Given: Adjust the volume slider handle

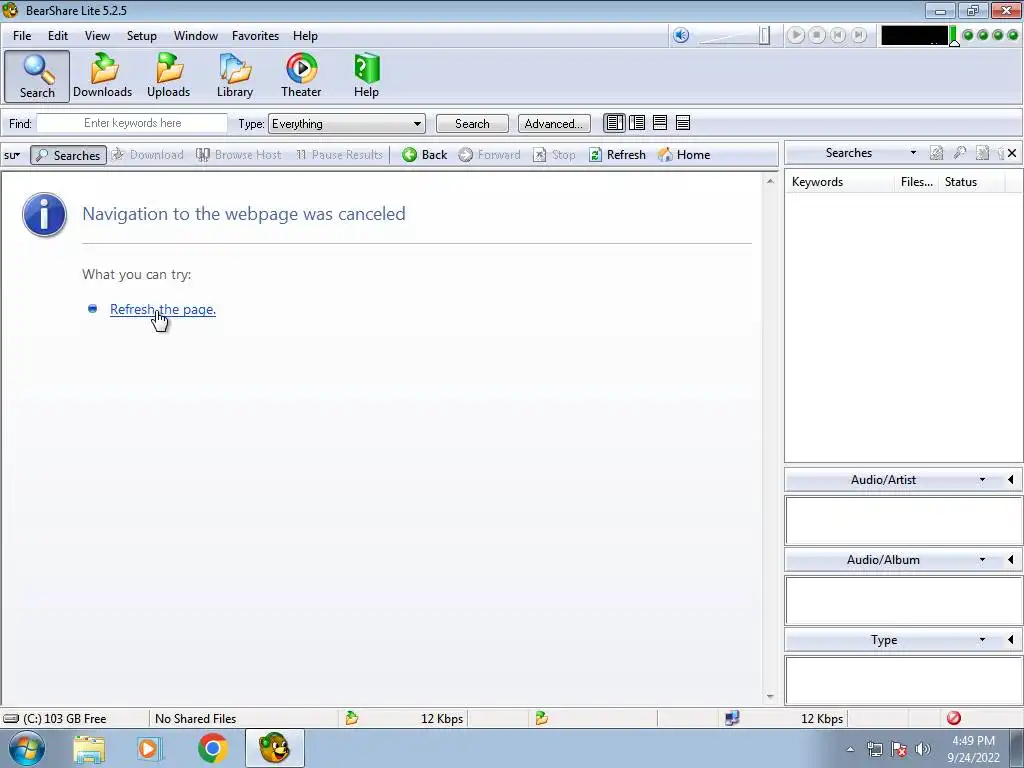Looking at the screenshot, I should (x=764, y=35).
